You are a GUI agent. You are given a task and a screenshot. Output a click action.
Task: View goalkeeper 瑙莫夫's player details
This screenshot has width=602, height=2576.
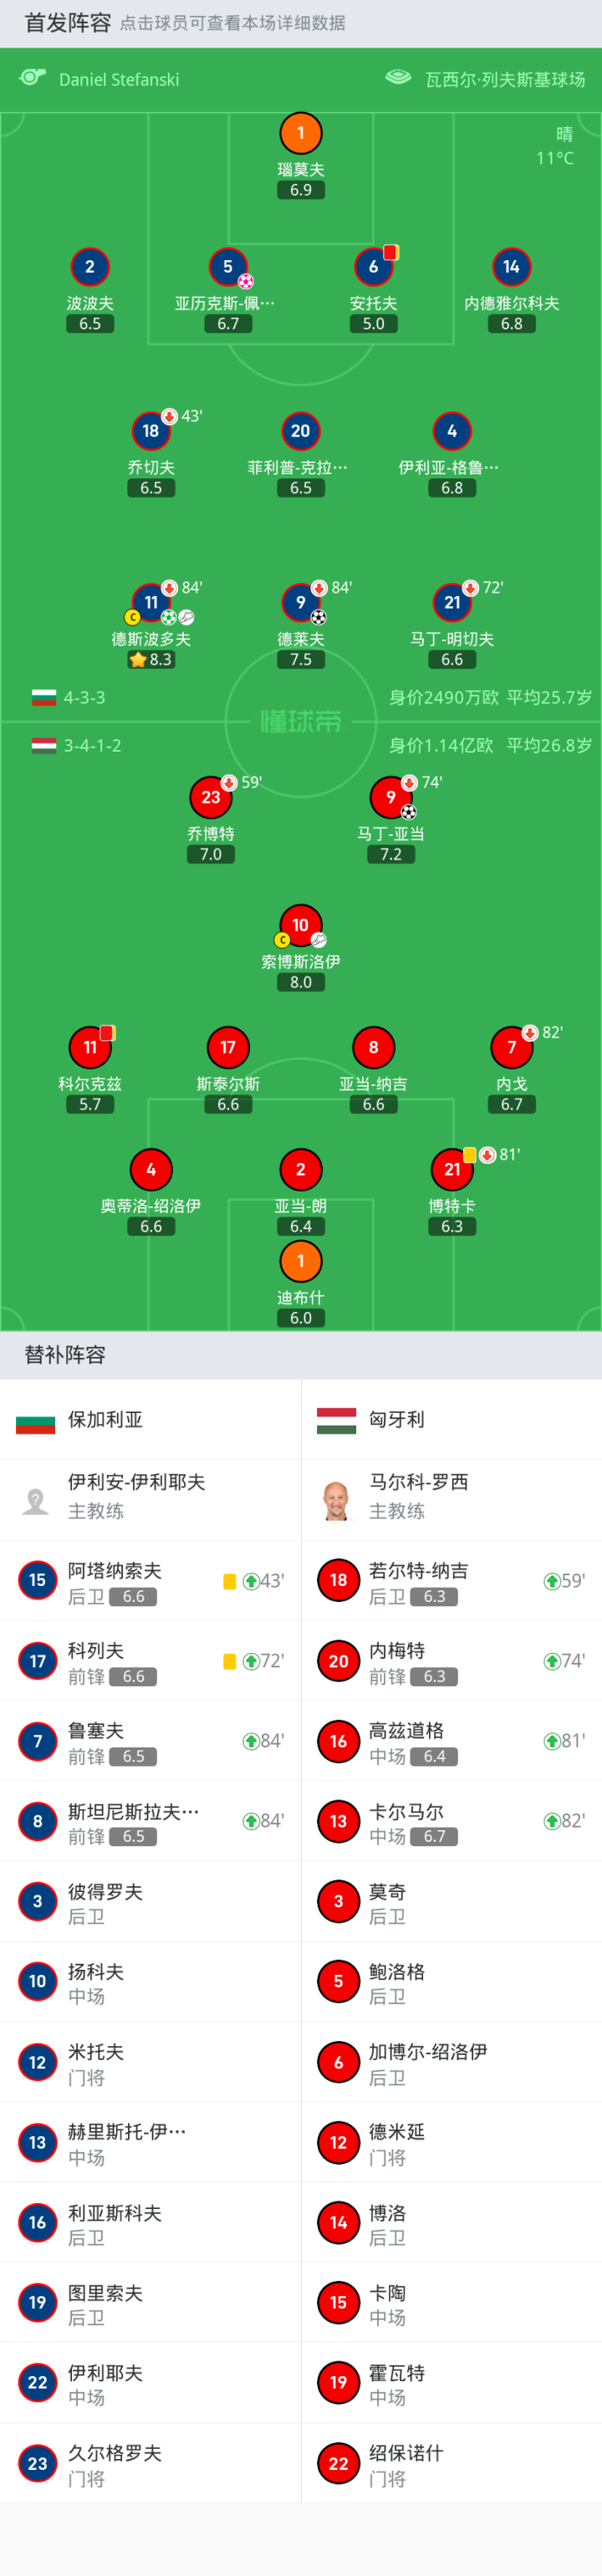(301, 131)
